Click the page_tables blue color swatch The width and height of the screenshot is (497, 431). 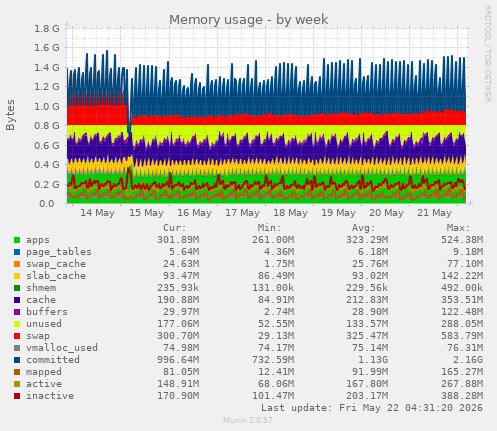[x=17, y=252]
